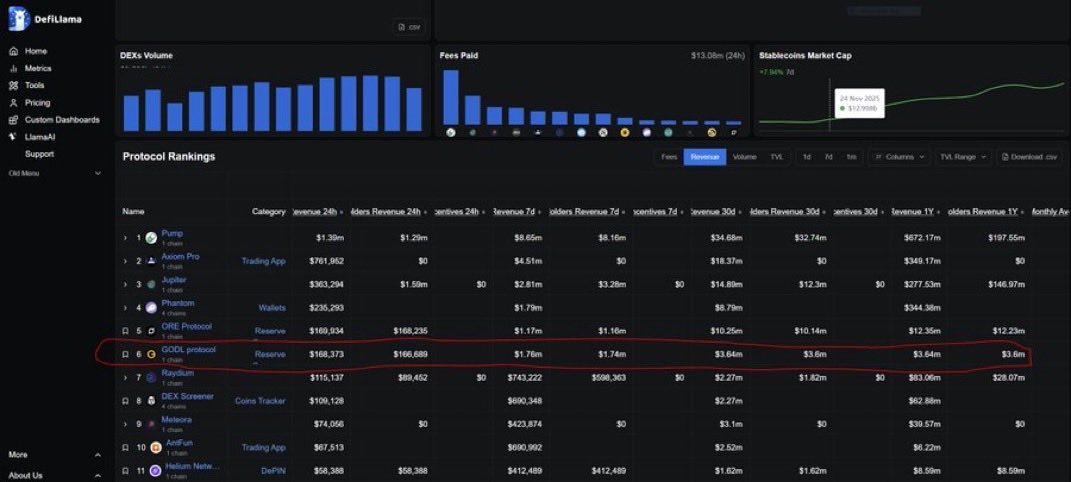Image resolution: width=1071 pixels, height=482 pixels.
Task: Select the 1d time range
Action: pos(807,157)
